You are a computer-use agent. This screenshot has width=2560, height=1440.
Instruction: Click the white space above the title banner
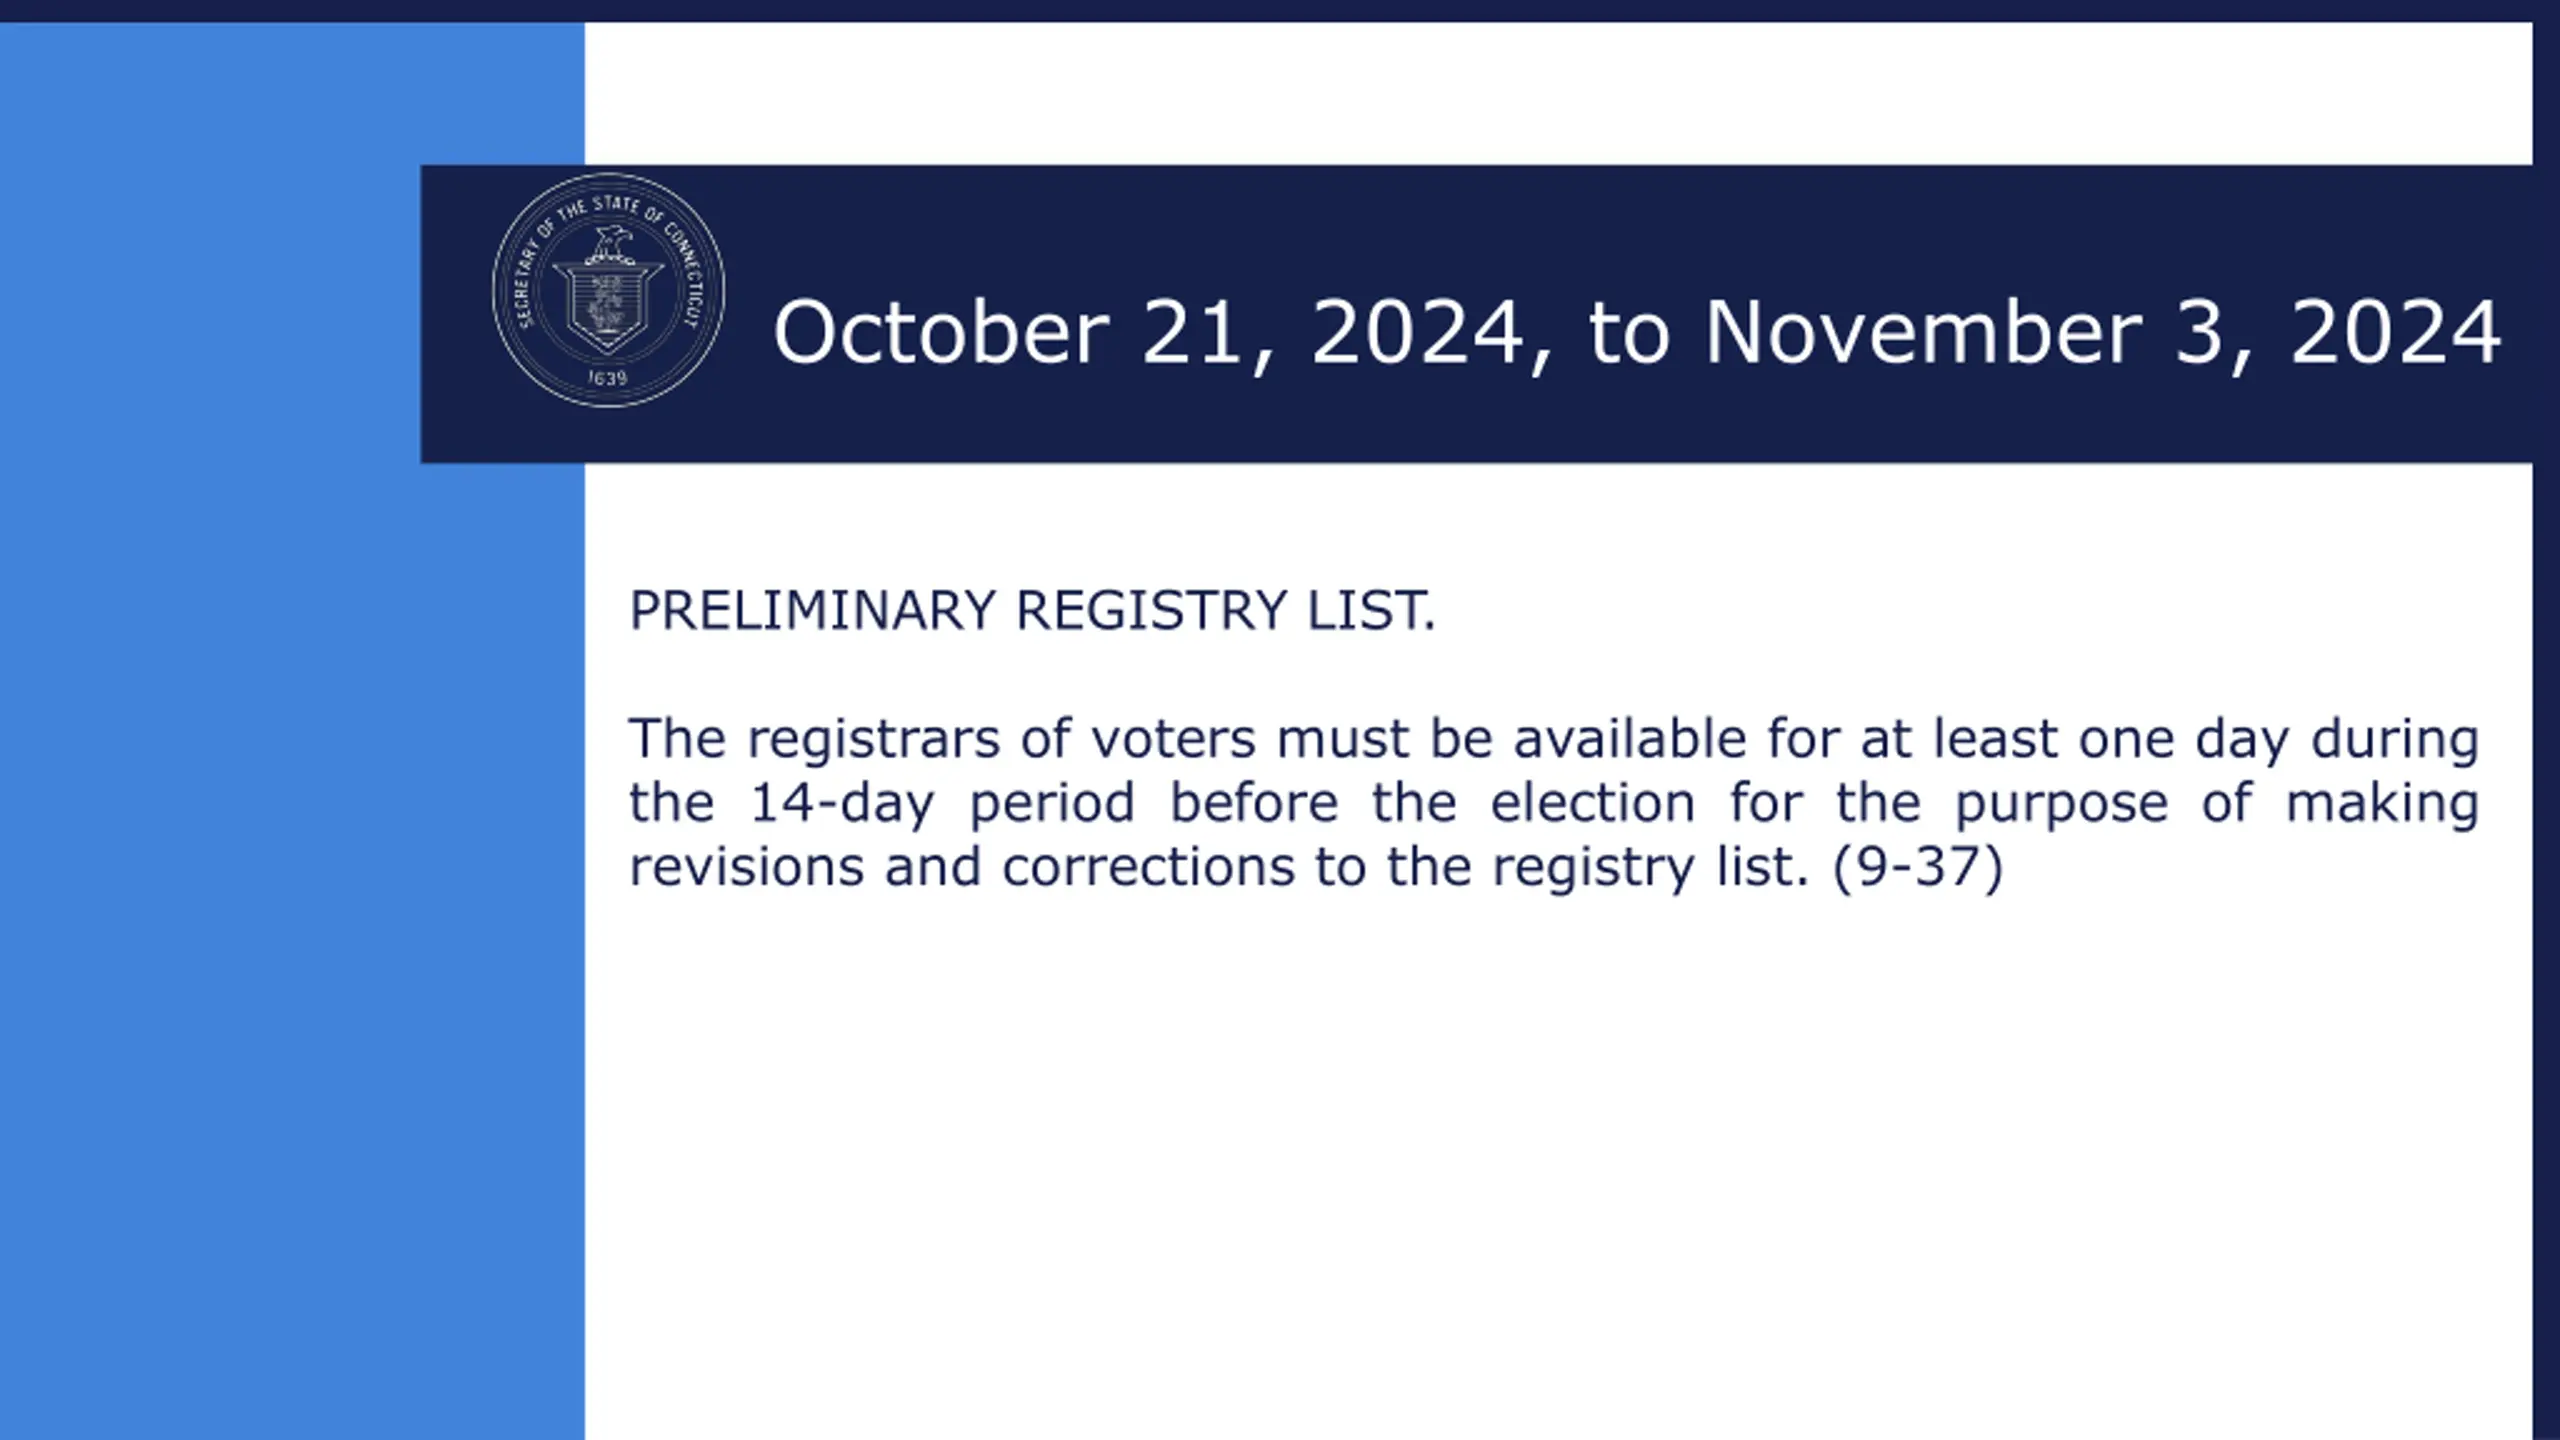[x=1558, y=93]
